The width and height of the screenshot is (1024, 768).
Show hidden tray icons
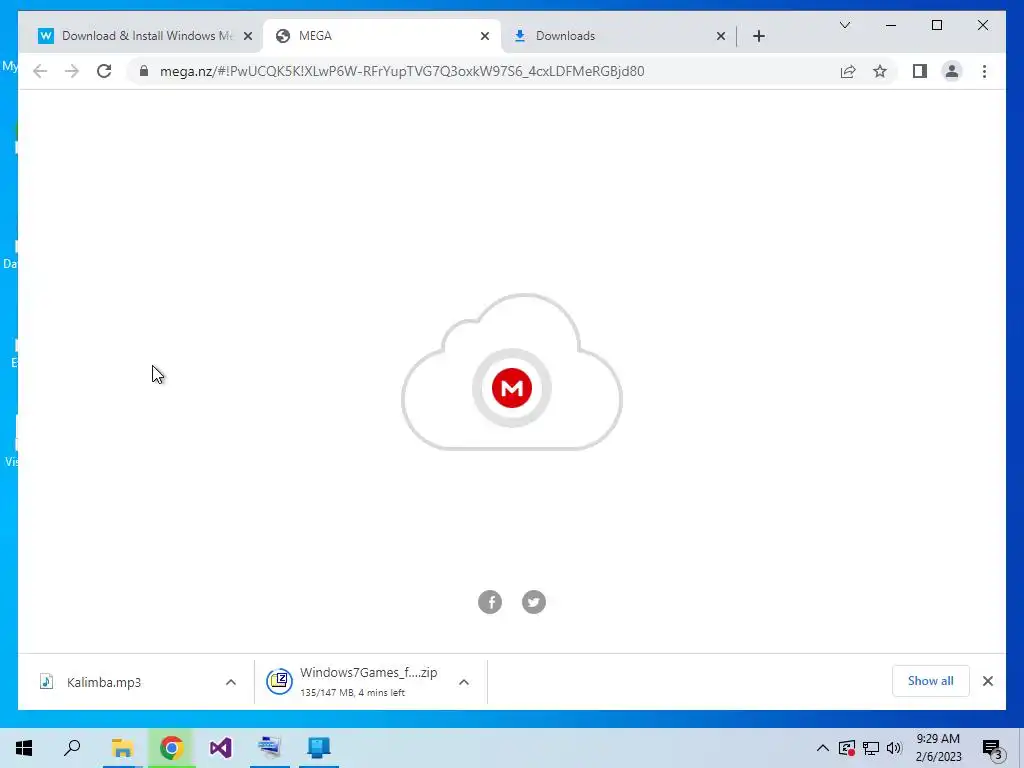tap(823, 748)
